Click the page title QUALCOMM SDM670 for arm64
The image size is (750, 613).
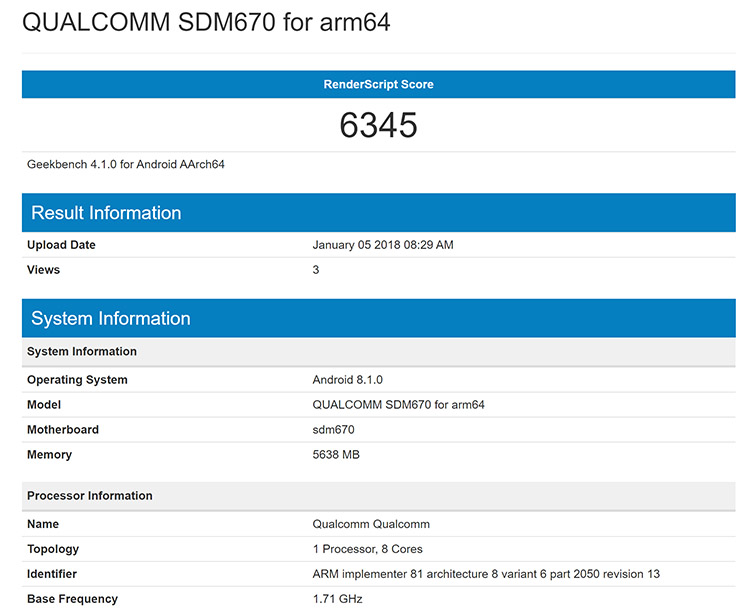pyautogui.click(x=206, y=22)
